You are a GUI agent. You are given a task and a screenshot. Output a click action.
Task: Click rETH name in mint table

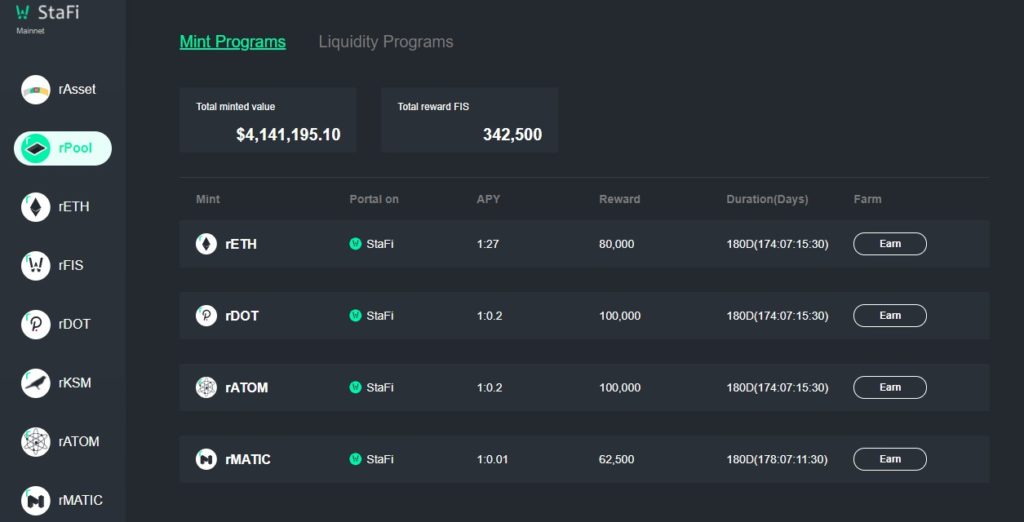click(x=241, y=244)
